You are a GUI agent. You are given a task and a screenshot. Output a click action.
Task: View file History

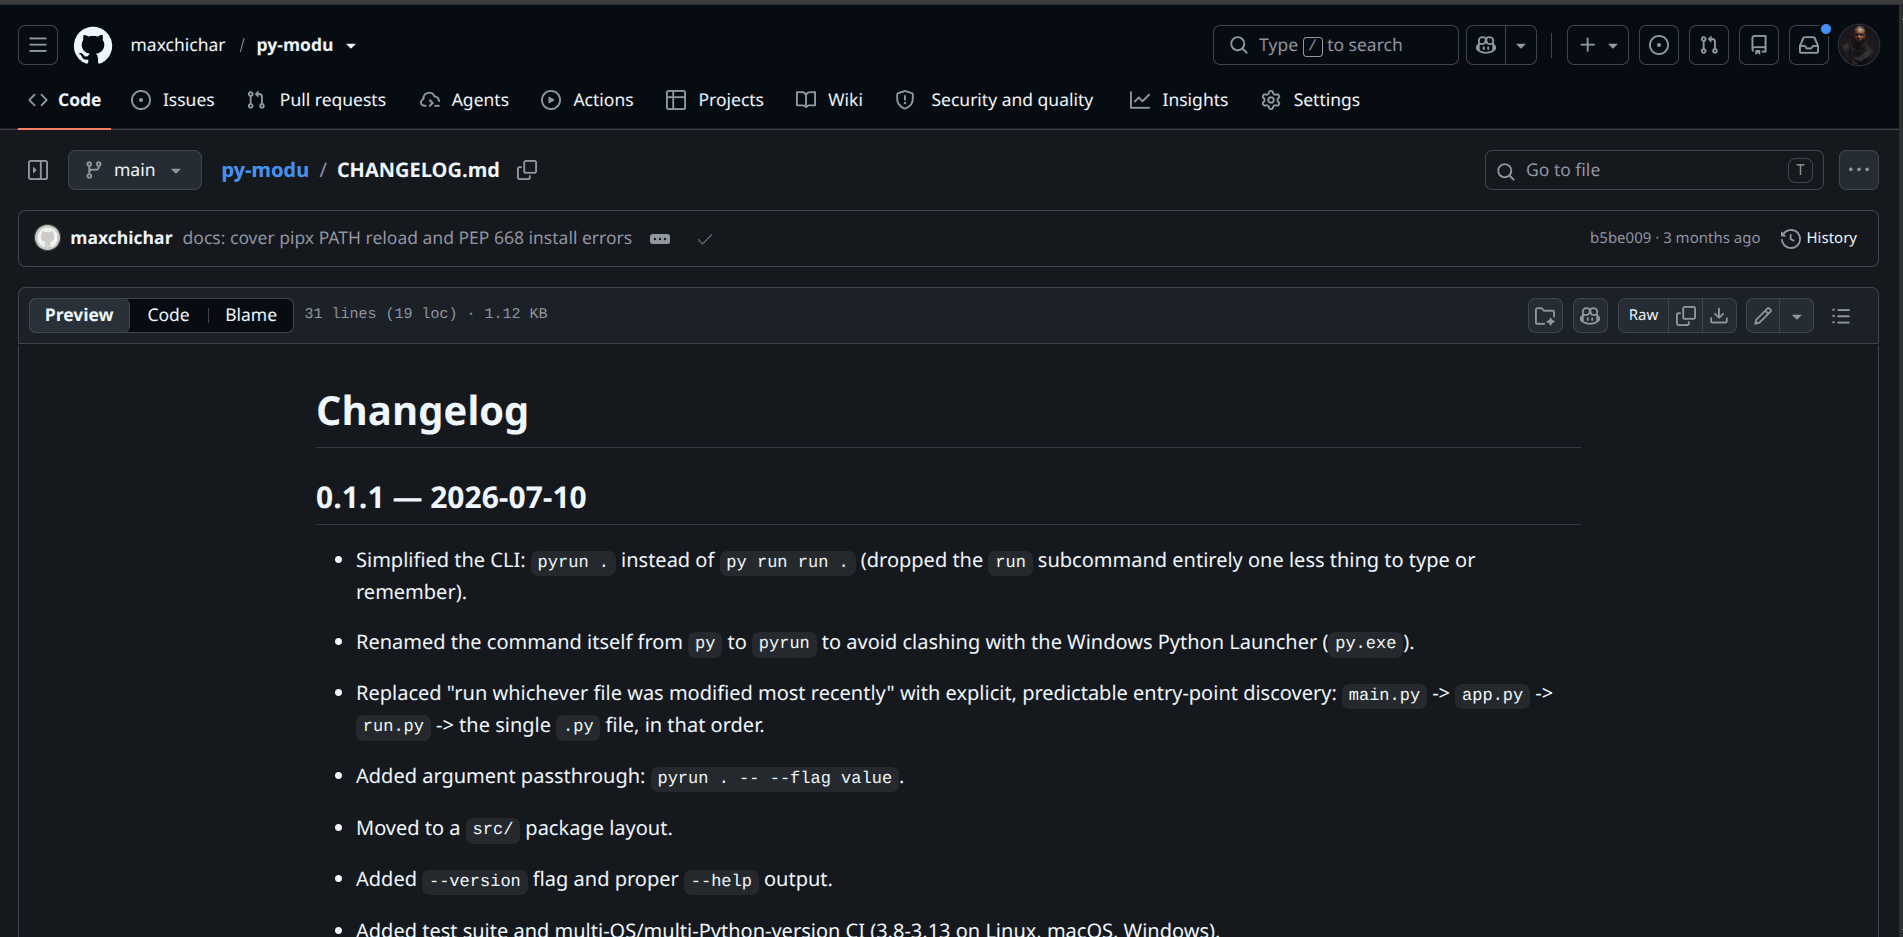tap(1819, 238)
